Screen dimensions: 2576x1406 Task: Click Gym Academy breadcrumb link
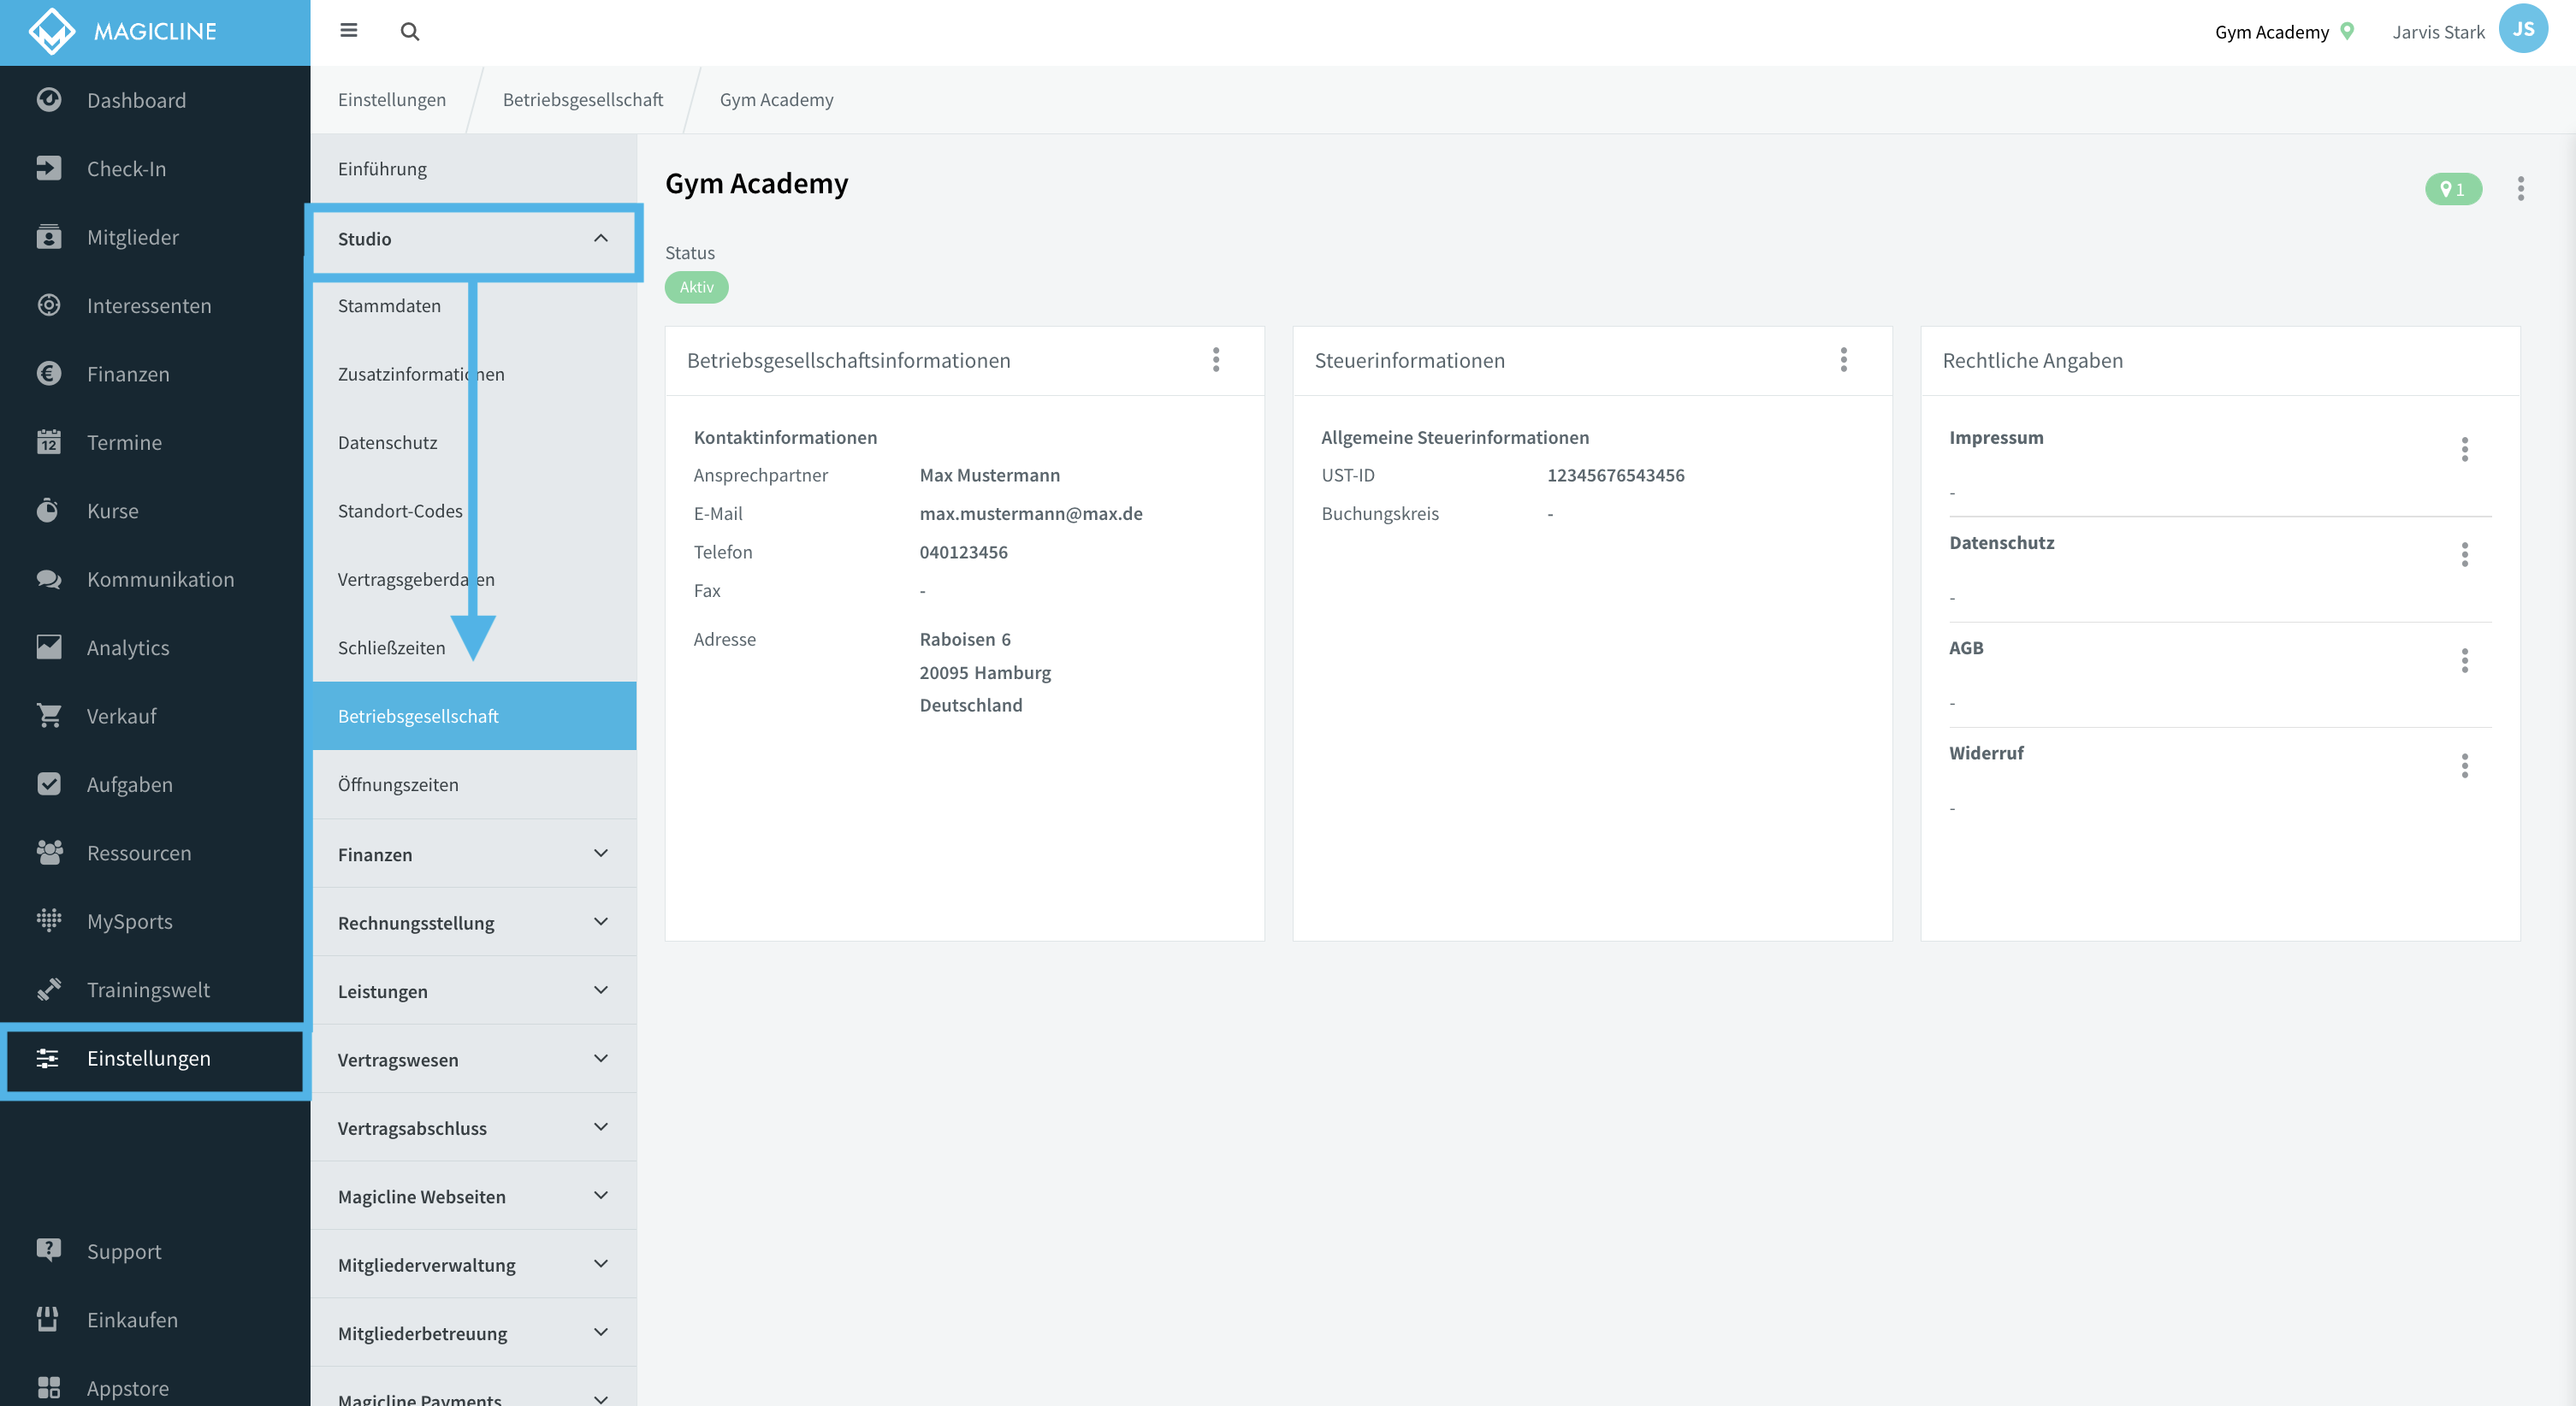coord(776,100)
